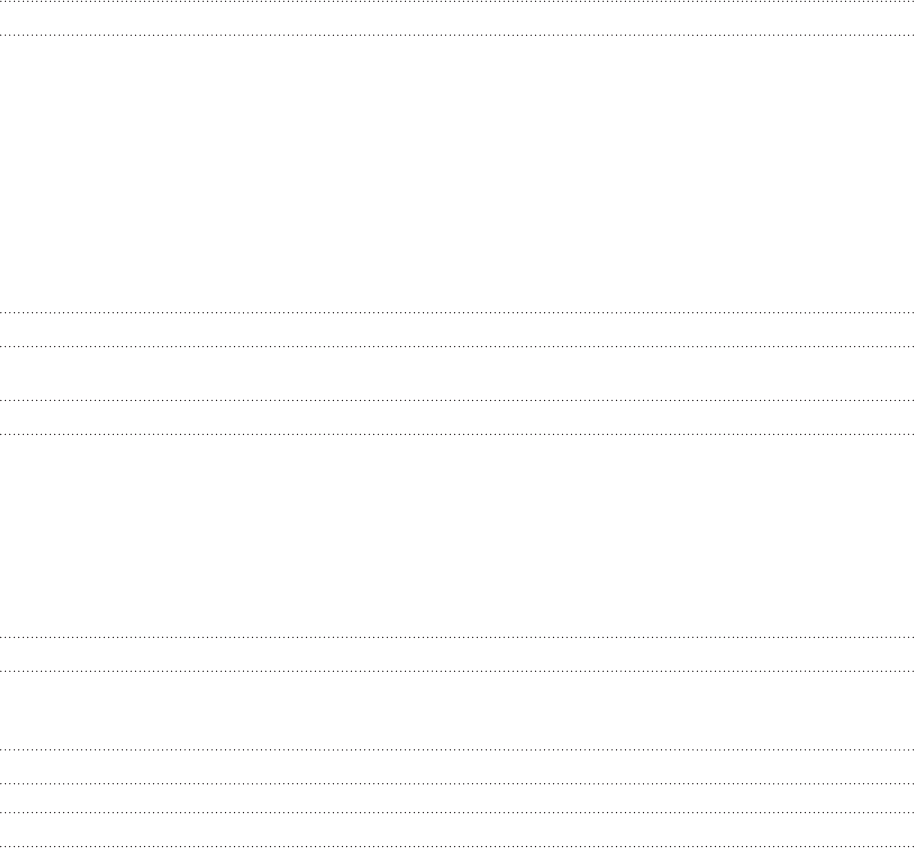914x848 pixels.
Task: Click the narrow band between seventh and eighth lines
Action: coord(457,655)
